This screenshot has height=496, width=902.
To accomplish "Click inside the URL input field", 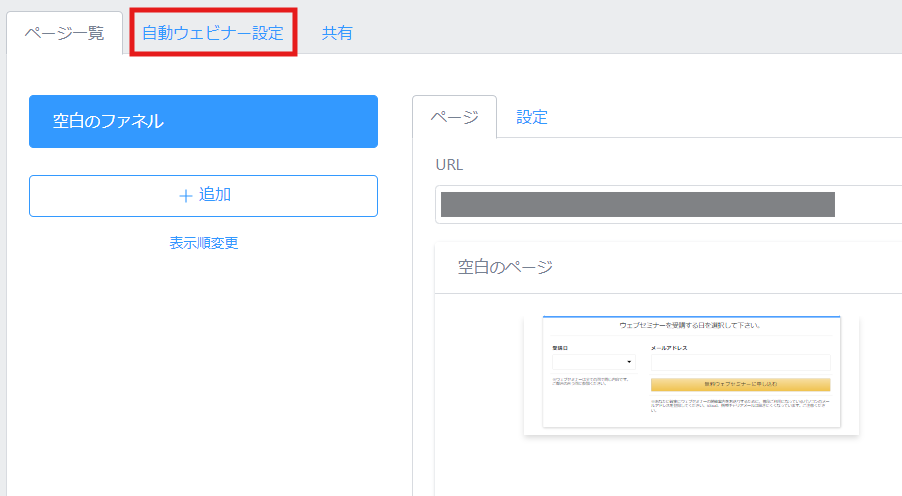I will [668, 204].
